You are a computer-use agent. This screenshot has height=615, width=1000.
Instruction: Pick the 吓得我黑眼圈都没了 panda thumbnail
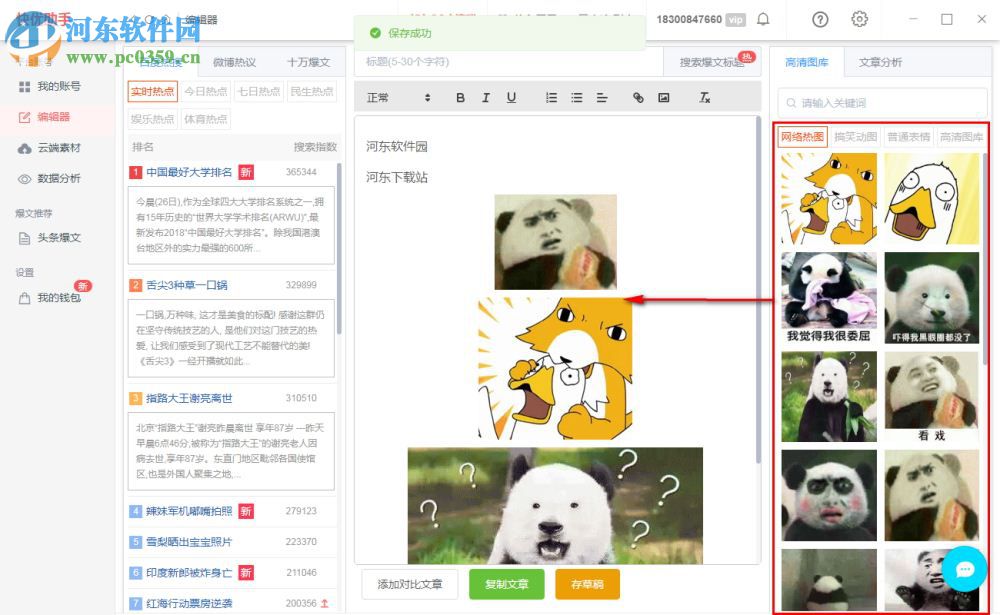[931, 298]
